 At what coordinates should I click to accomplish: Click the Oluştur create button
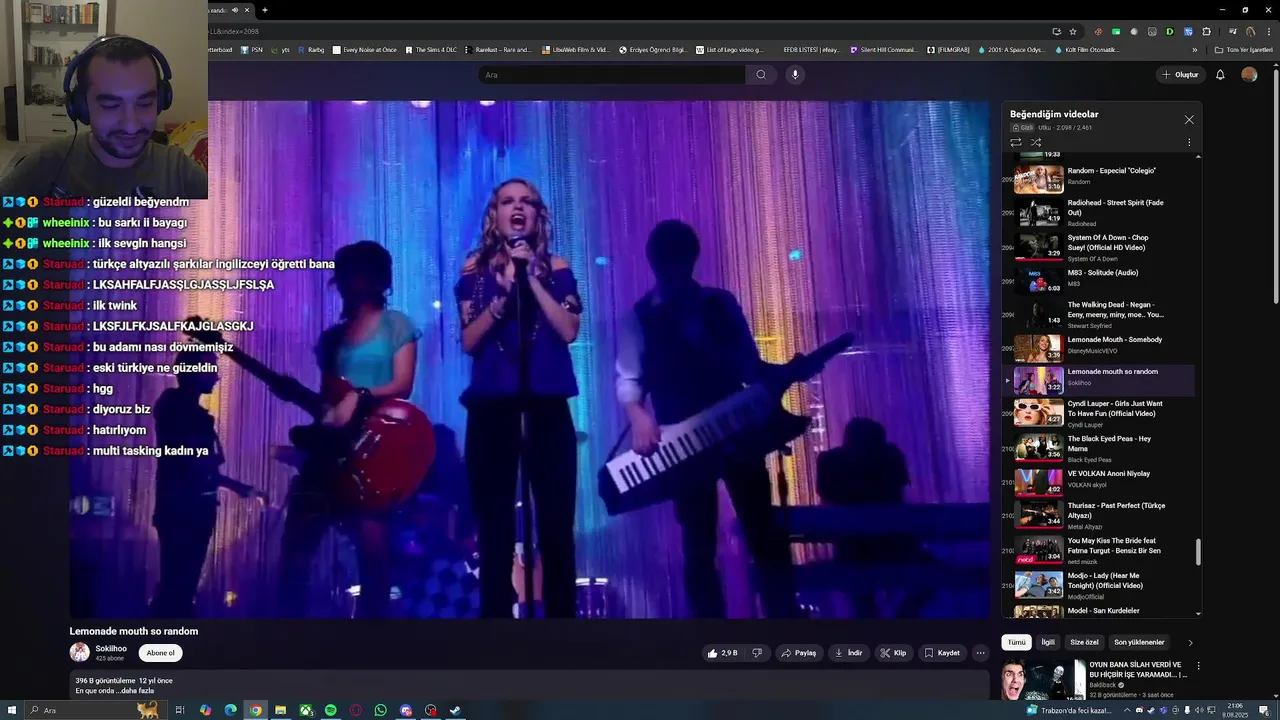[x=1180, y=75]
